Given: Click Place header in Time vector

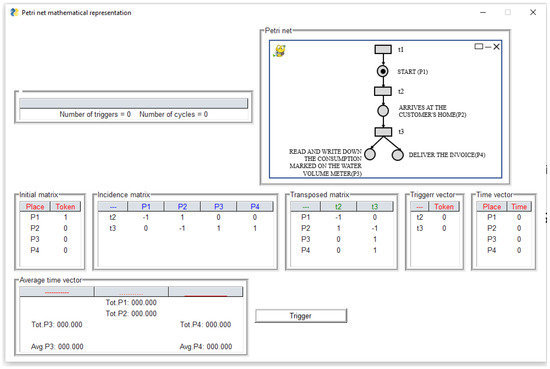Looking at the screenshot, I should click(492, 207).
